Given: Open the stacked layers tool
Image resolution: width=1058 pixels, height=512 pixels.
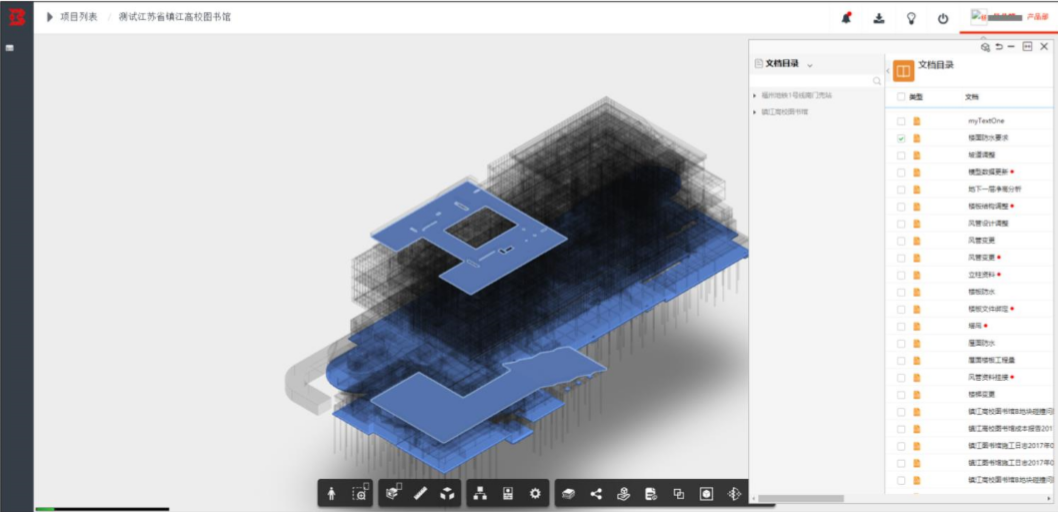Looking at the screenshot, I should pyautogui.click(x=569, y=494).
